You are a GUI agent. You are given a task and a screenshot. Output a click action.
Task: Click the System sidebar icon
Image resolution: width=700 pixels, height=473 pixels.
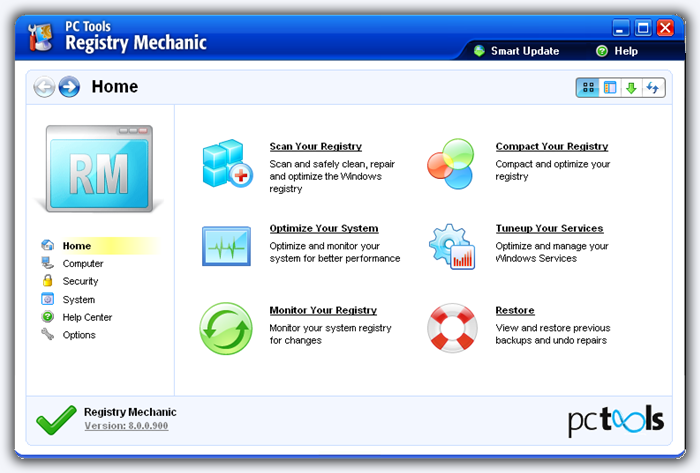click(x=48, y=299)
